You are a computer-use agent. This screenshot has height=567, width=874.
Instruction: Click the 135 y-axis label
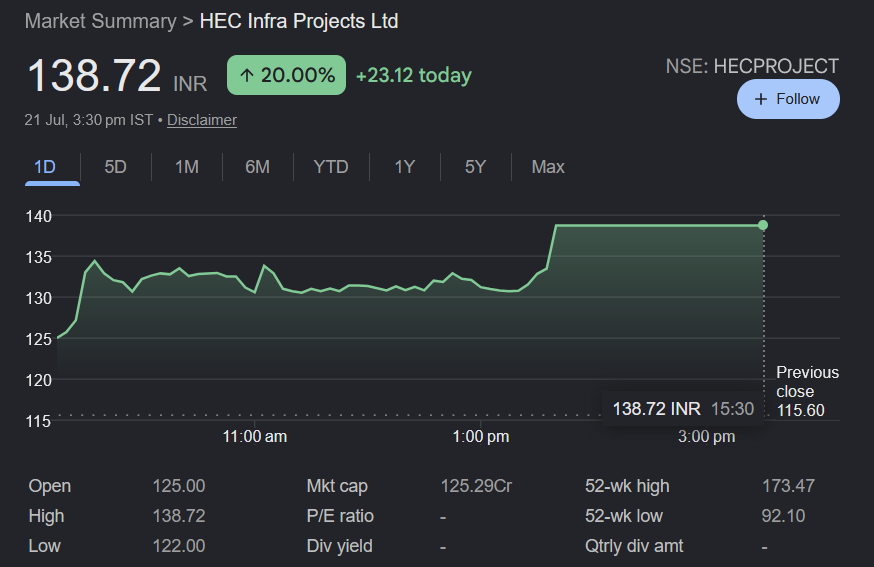coord(38,258)
